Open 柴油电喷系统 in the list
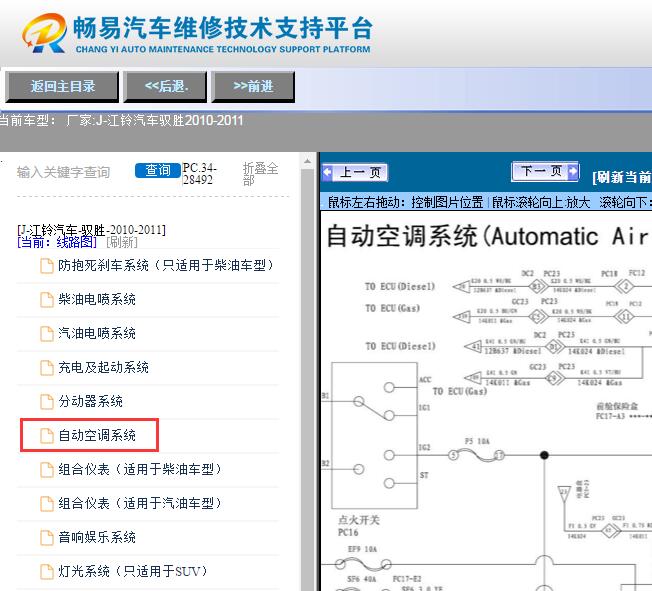652x591 pixels. 97,299
